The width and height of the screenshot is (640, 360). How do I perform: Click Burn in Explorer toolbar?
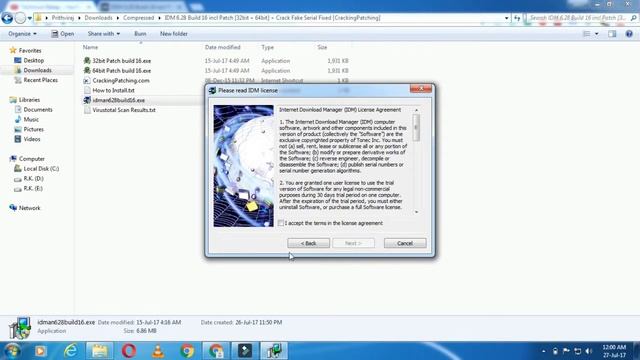tap(140, 34)
